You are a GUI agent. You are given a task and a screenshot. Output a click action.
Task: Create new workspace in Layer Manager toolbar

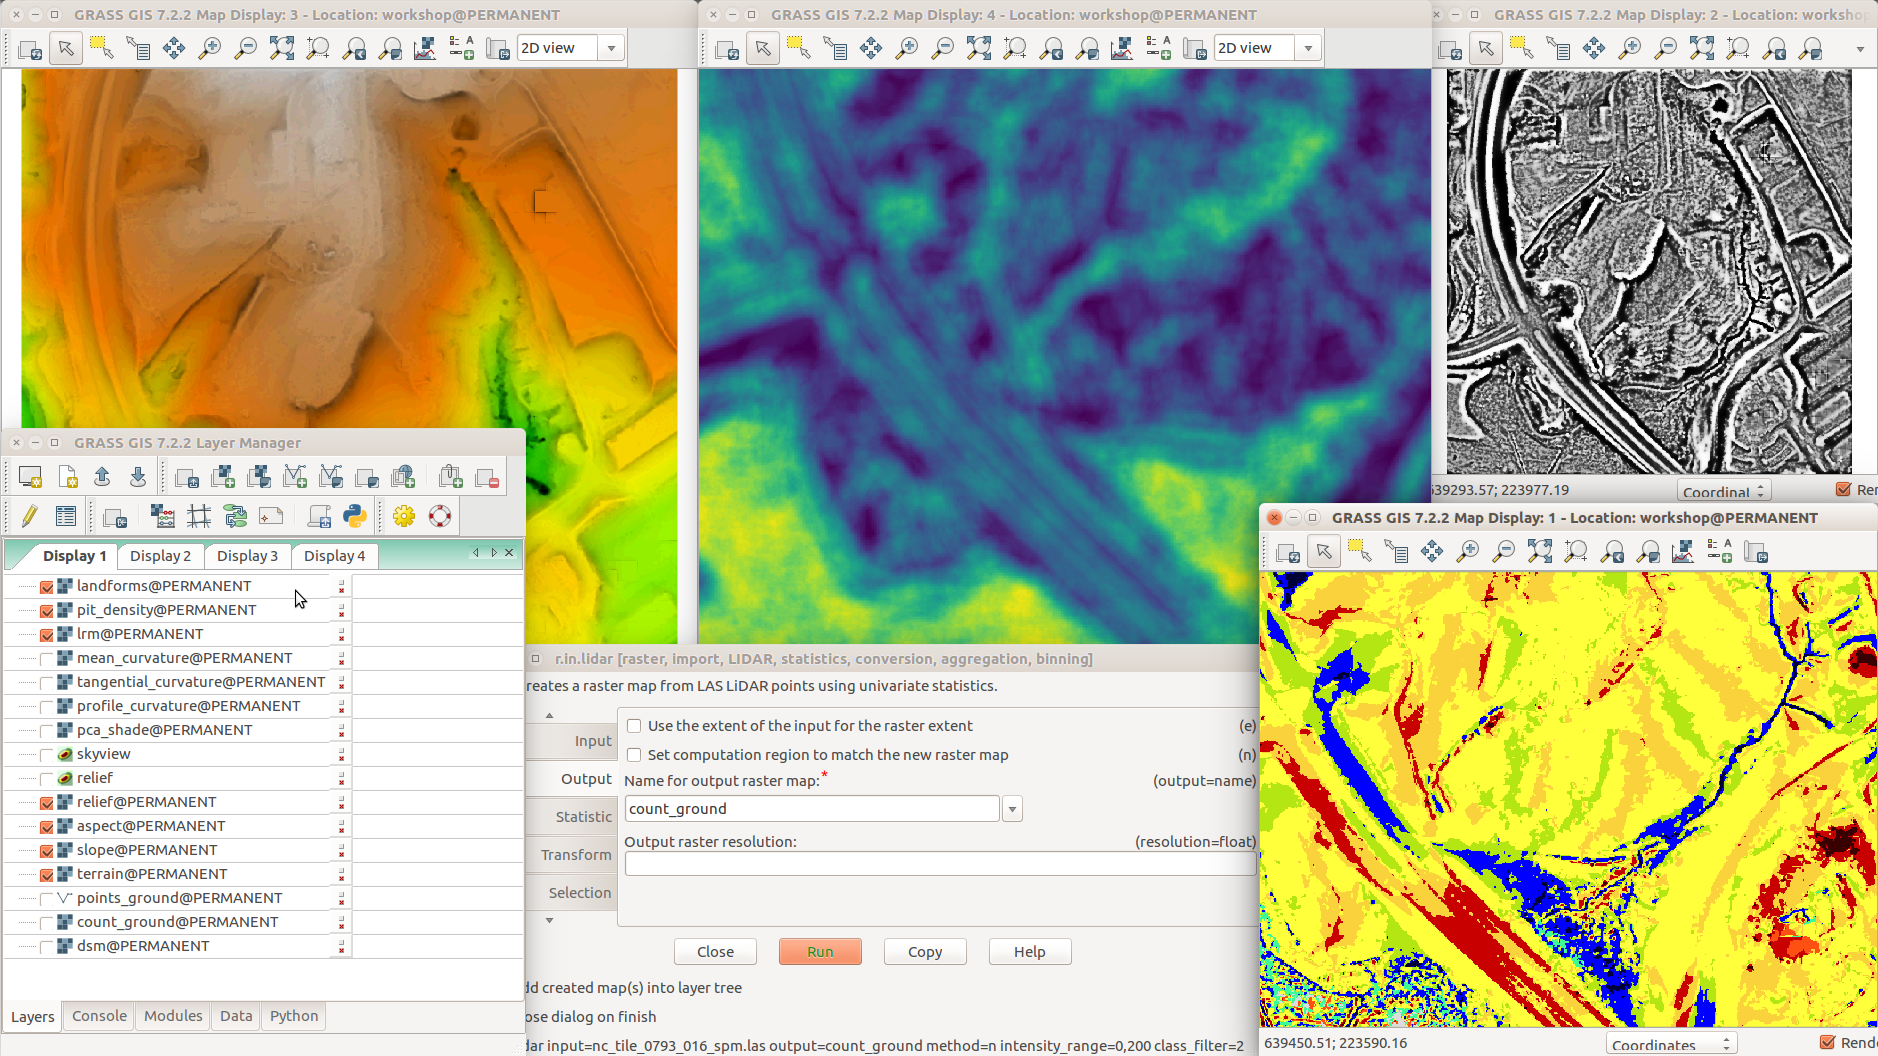click(x=68, y=477)
